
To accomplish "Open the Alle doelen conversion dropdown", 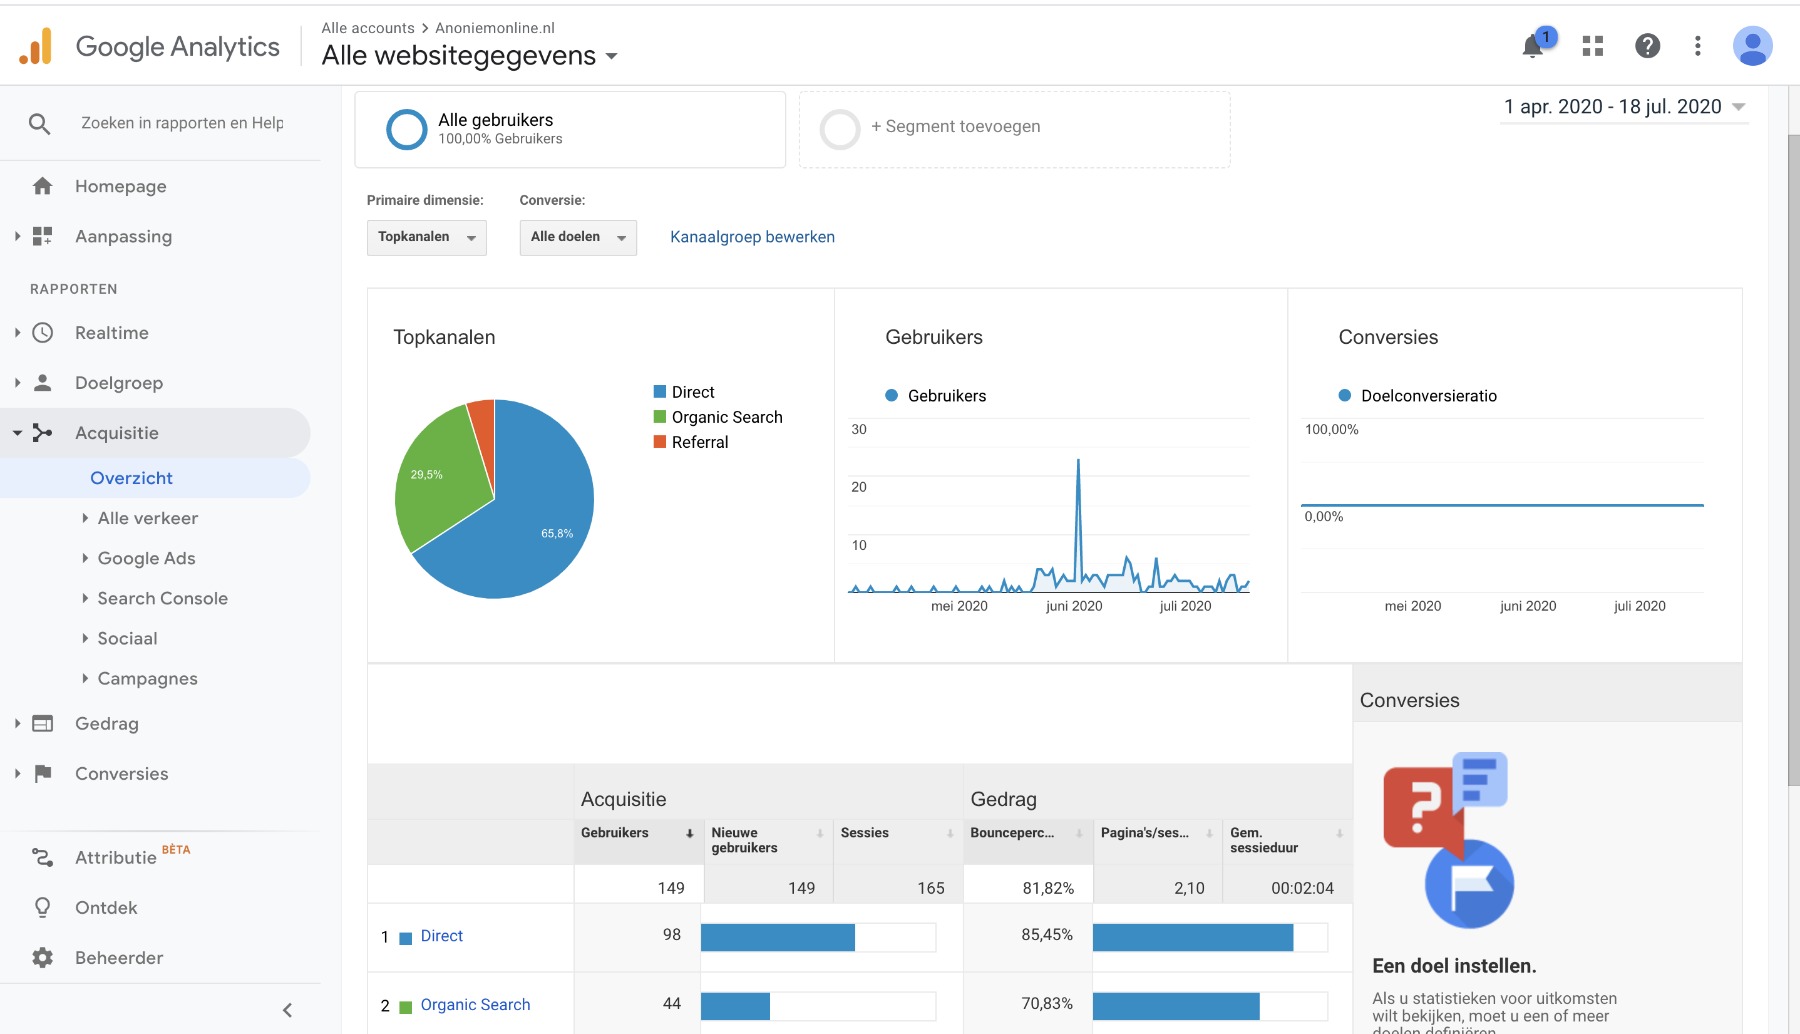I will tap(578, 237).
